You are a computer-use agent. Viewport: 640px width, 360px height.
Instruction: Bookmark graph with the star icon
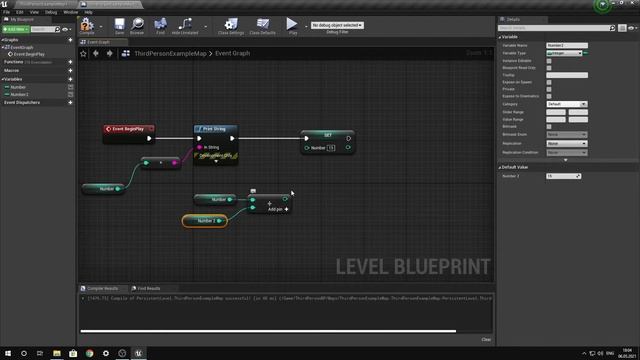click(83, 53)
